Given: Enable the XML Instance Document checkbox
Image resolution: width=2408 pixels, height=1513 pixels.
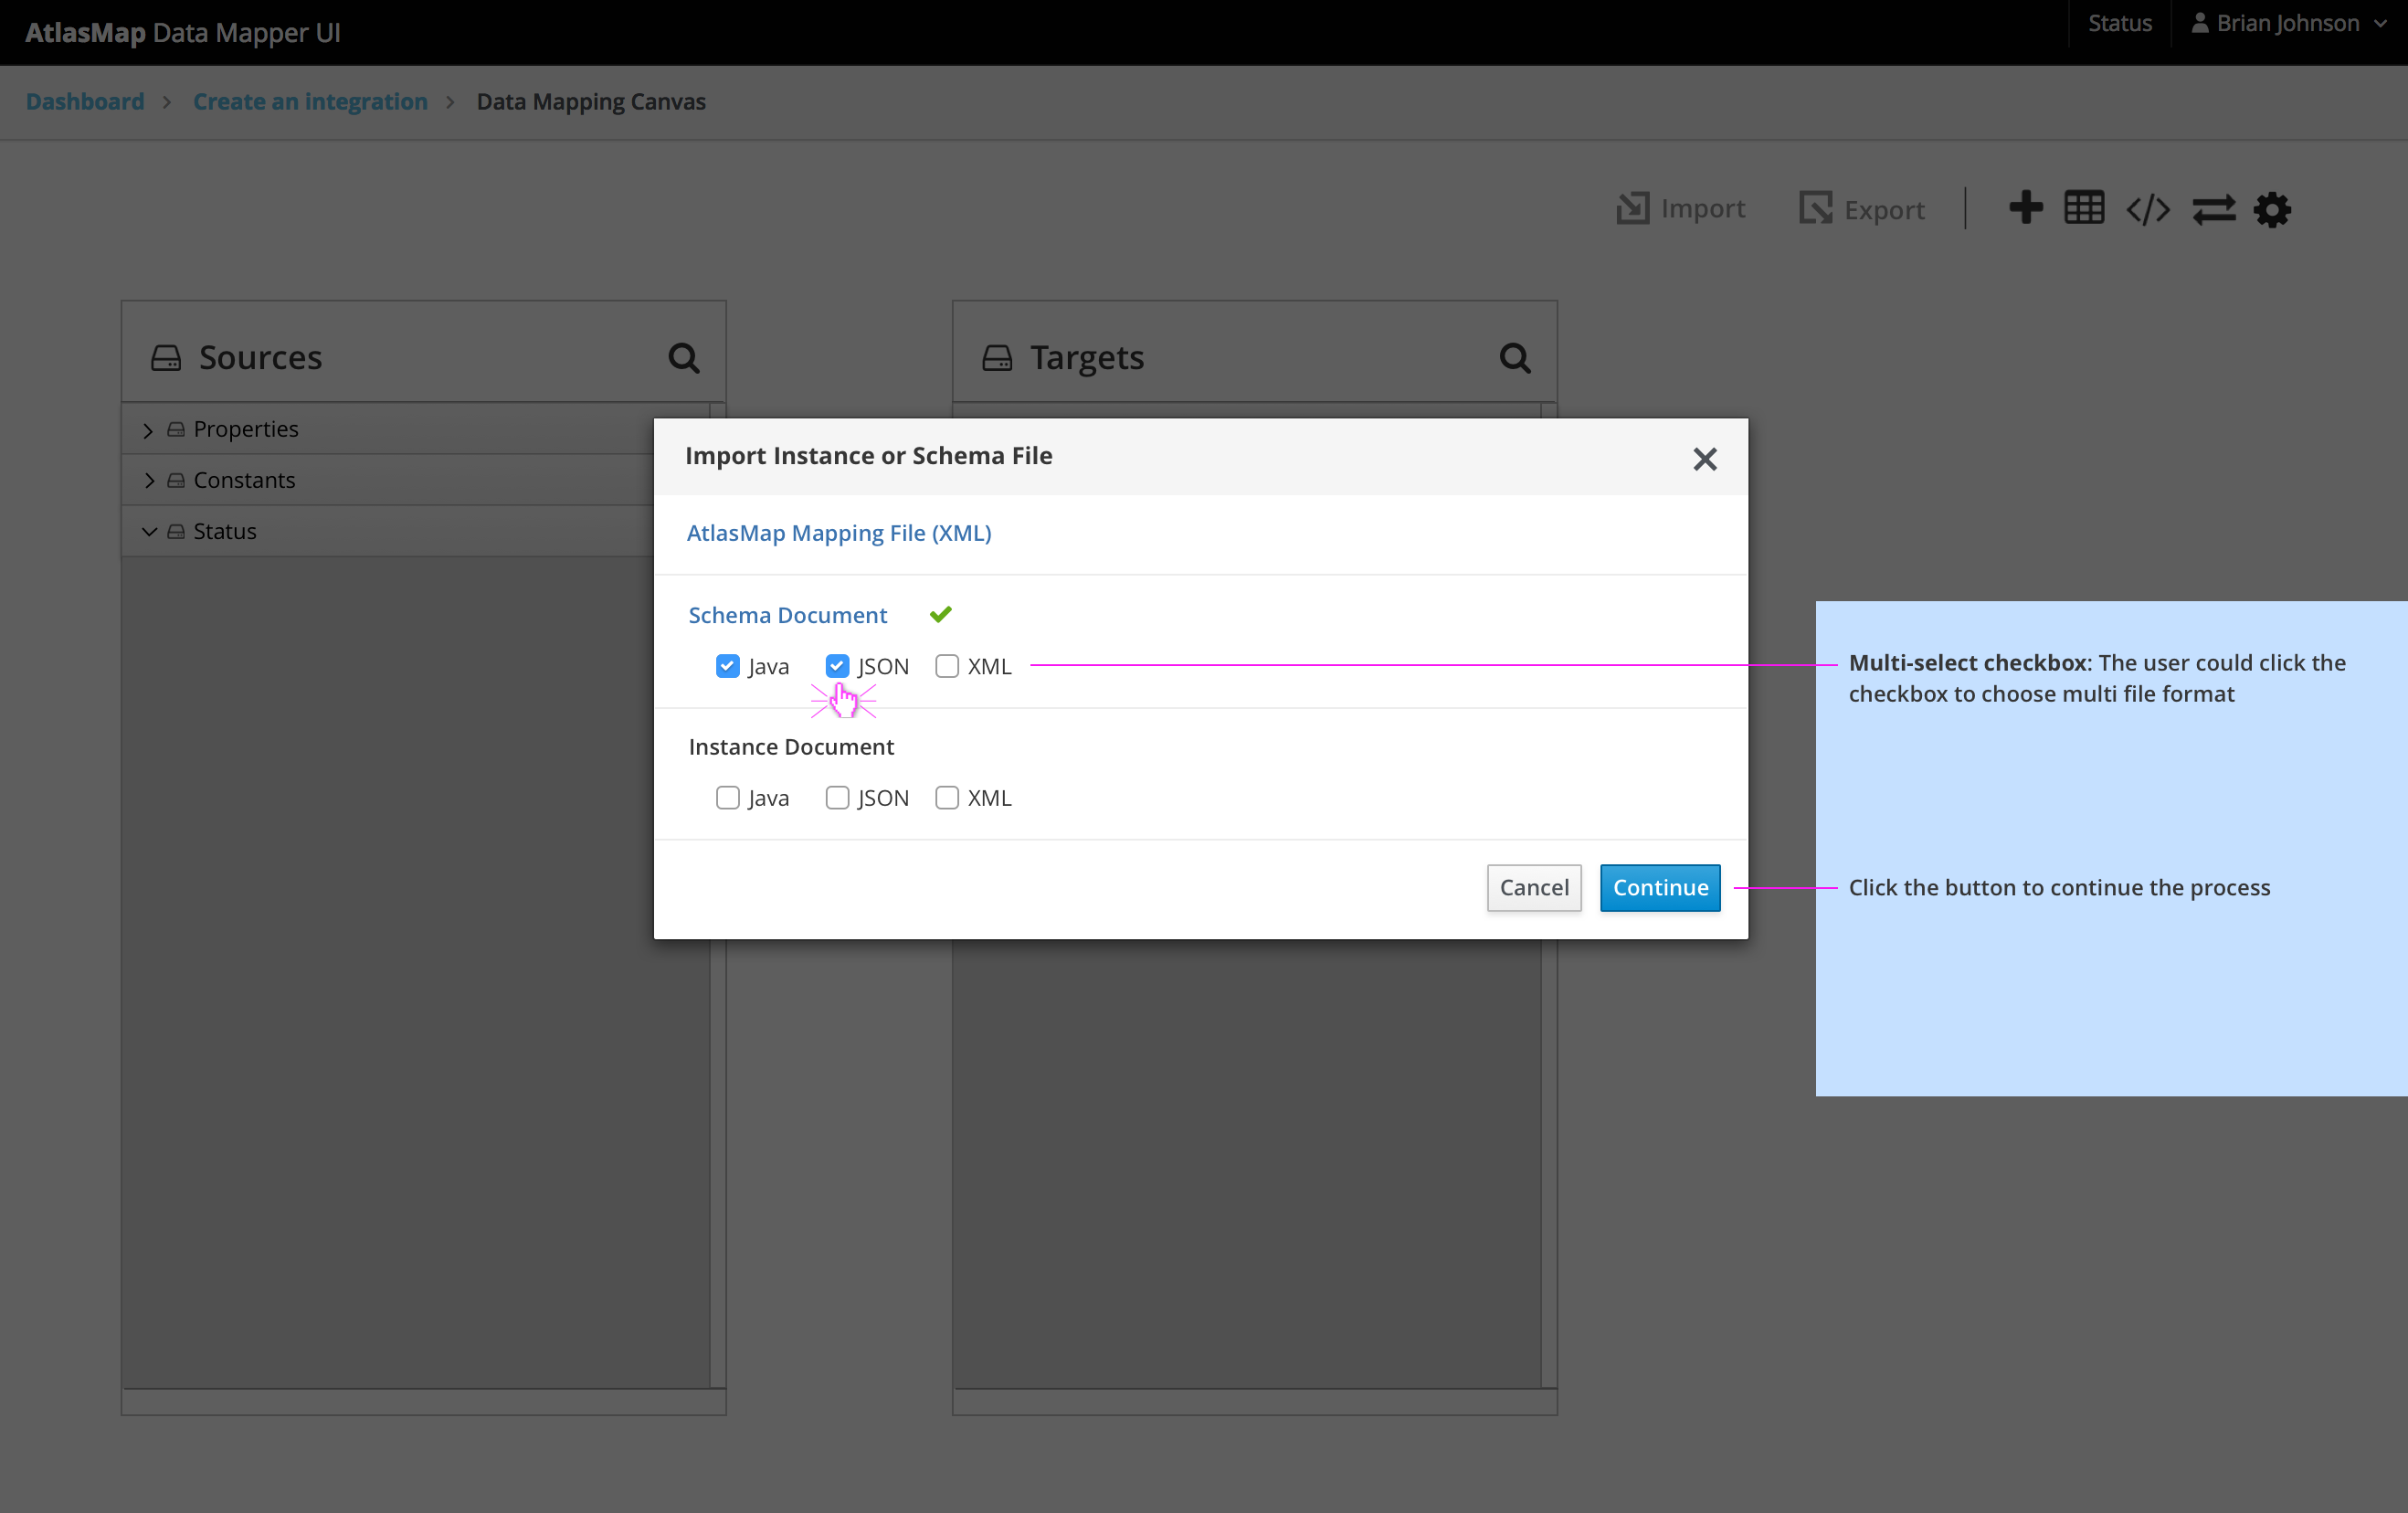Looking at the screenshot, I should pos(947,797).
